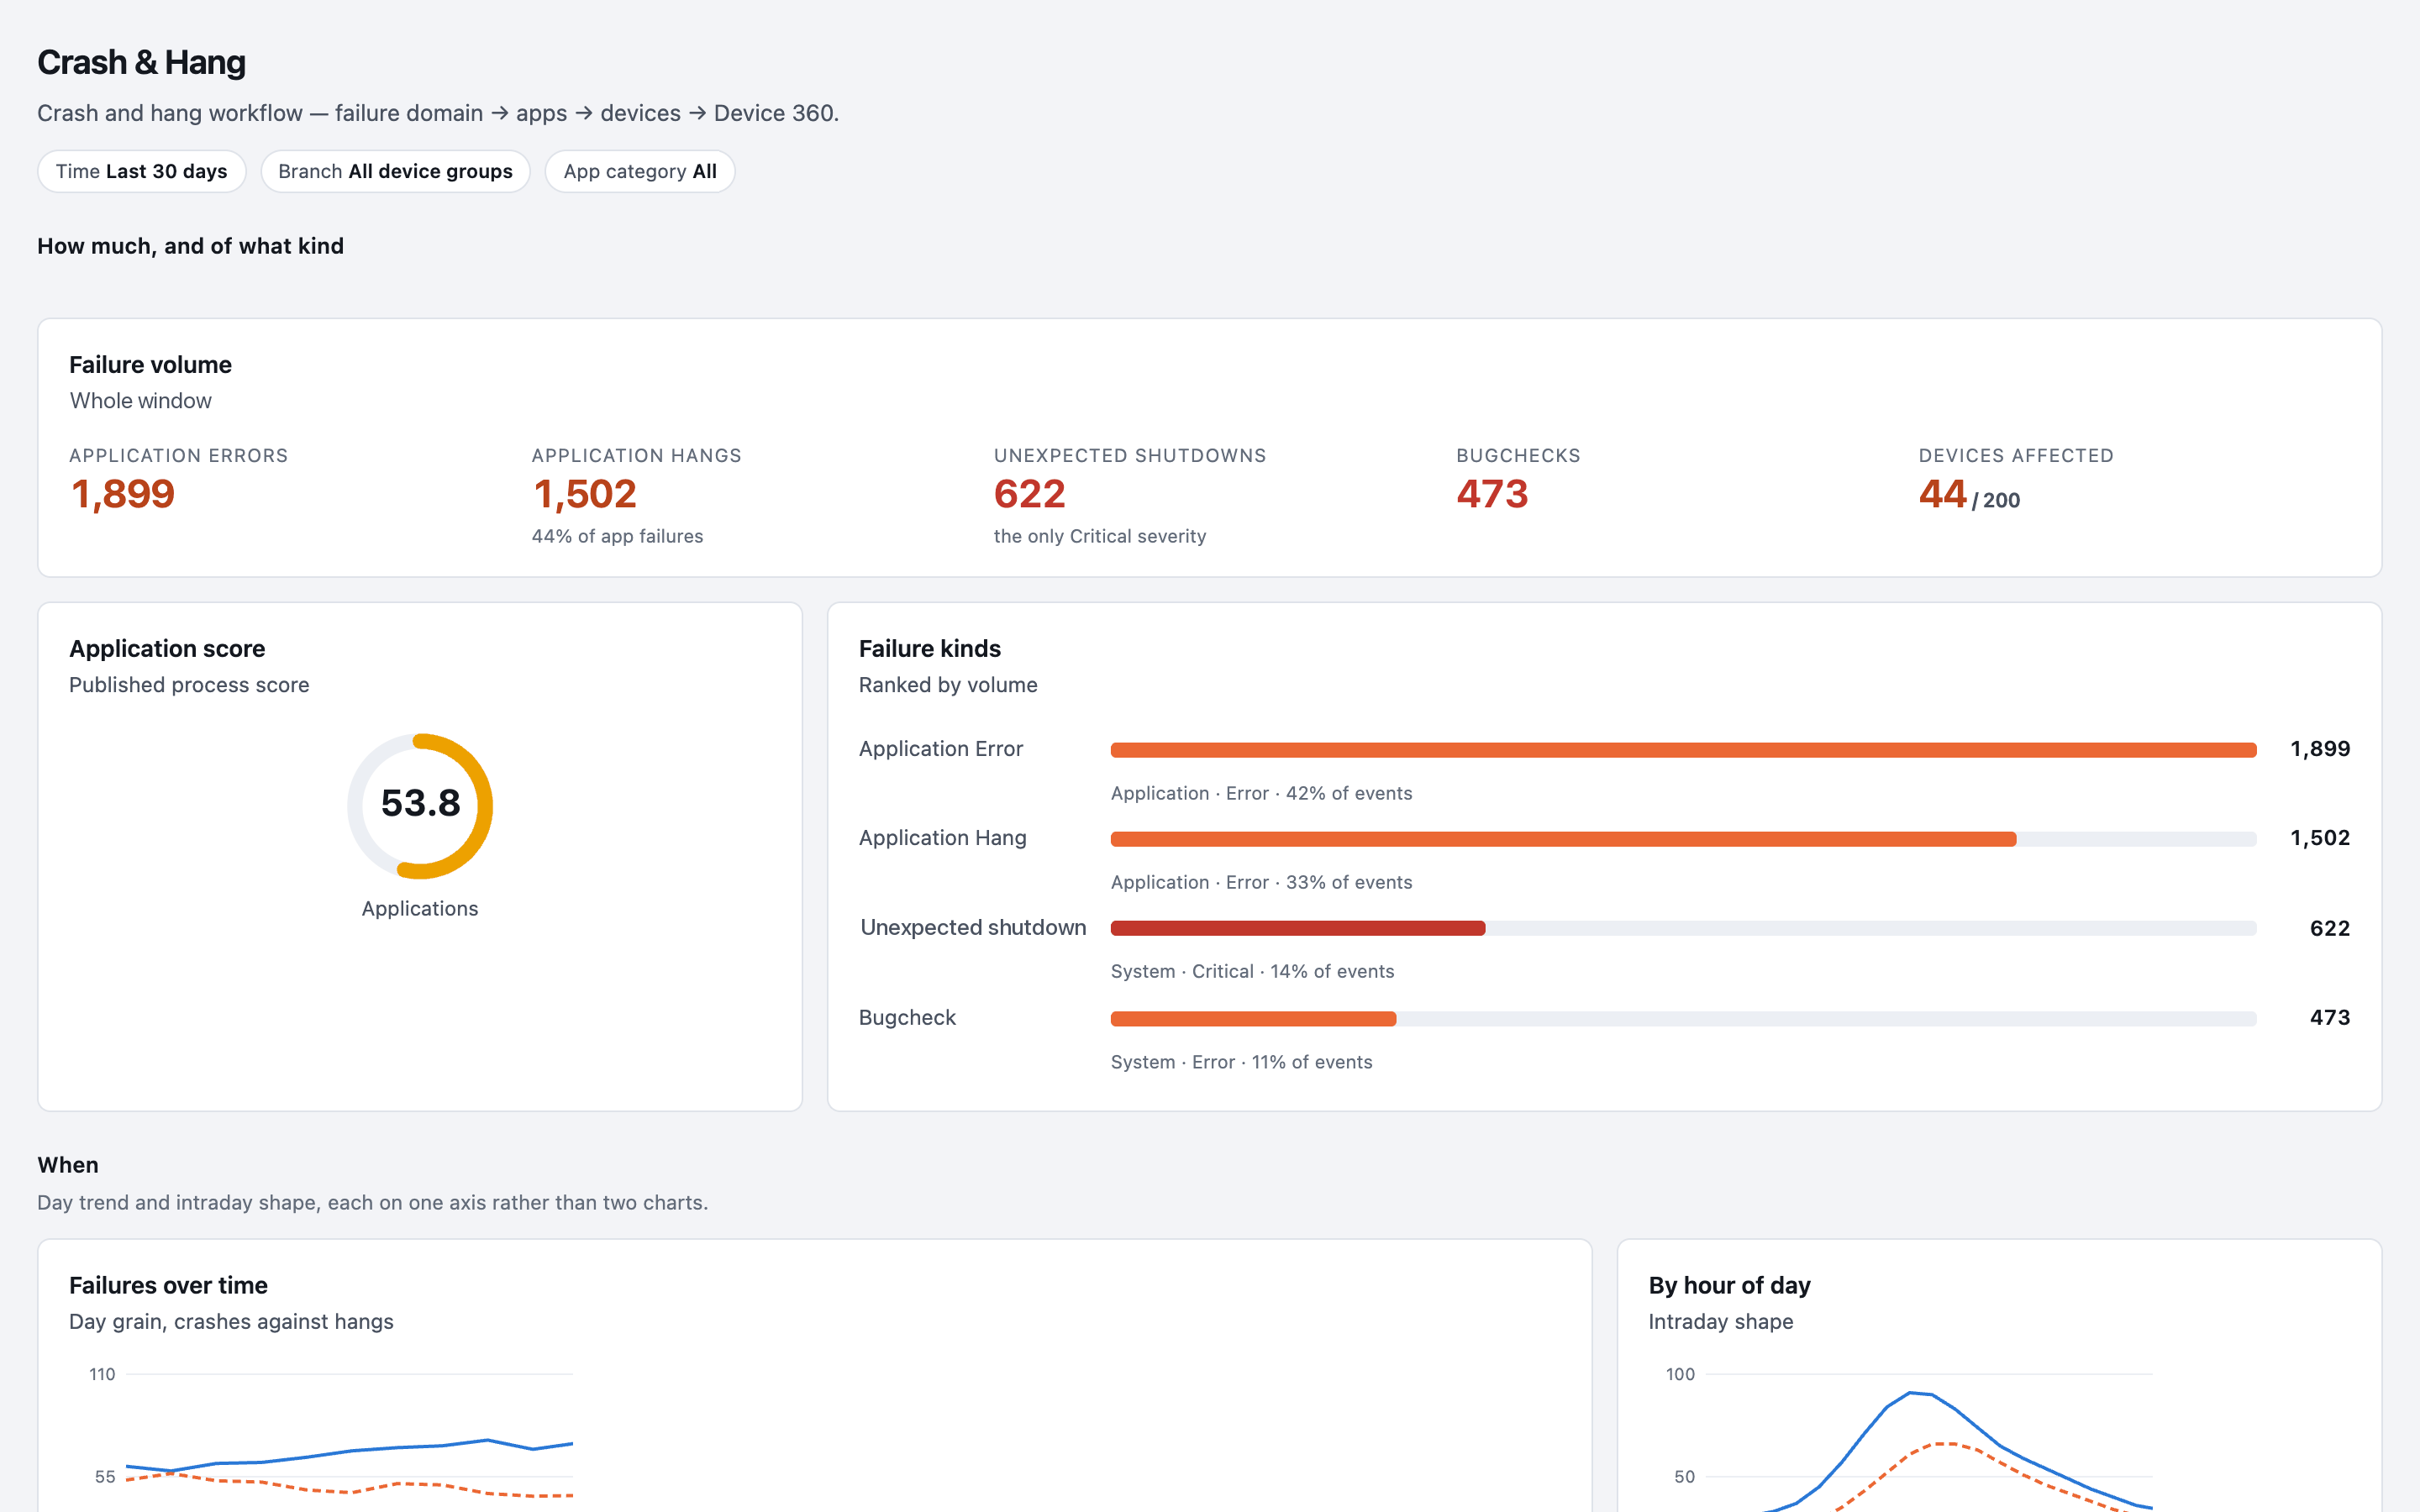The width and height of the screenshot is (2420, 1512).
Task: Select the Unexpected shutdown red bar
Action: [1298, 928]
